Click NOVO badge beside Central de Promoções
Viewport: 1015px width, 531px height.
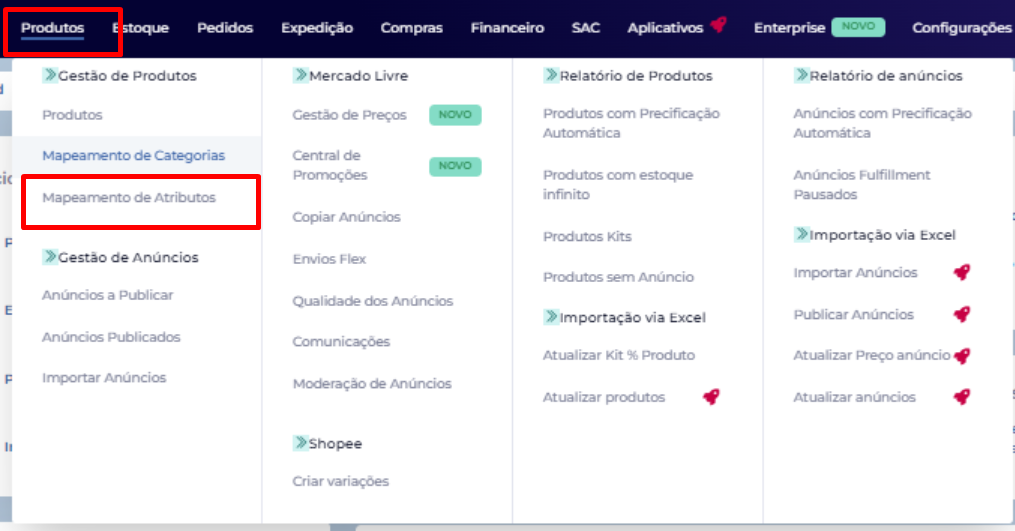point(455,165)
